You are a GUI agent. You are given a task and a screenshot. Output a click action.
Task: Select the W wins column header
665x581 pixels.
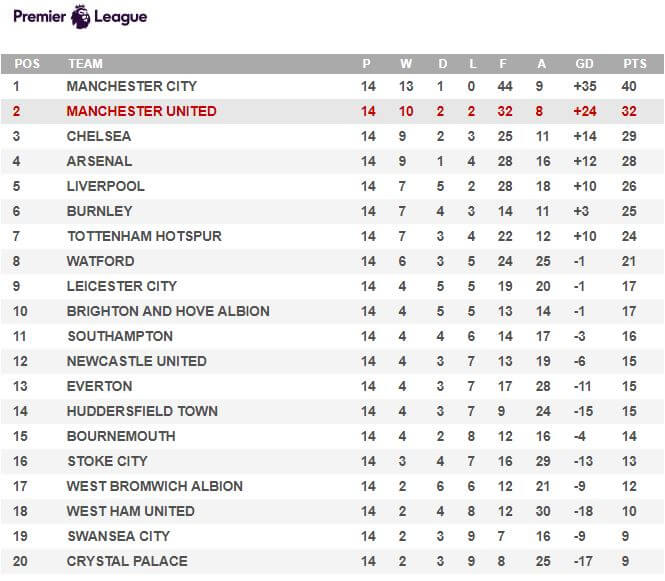pyautogui.click(x=405, y=64)
